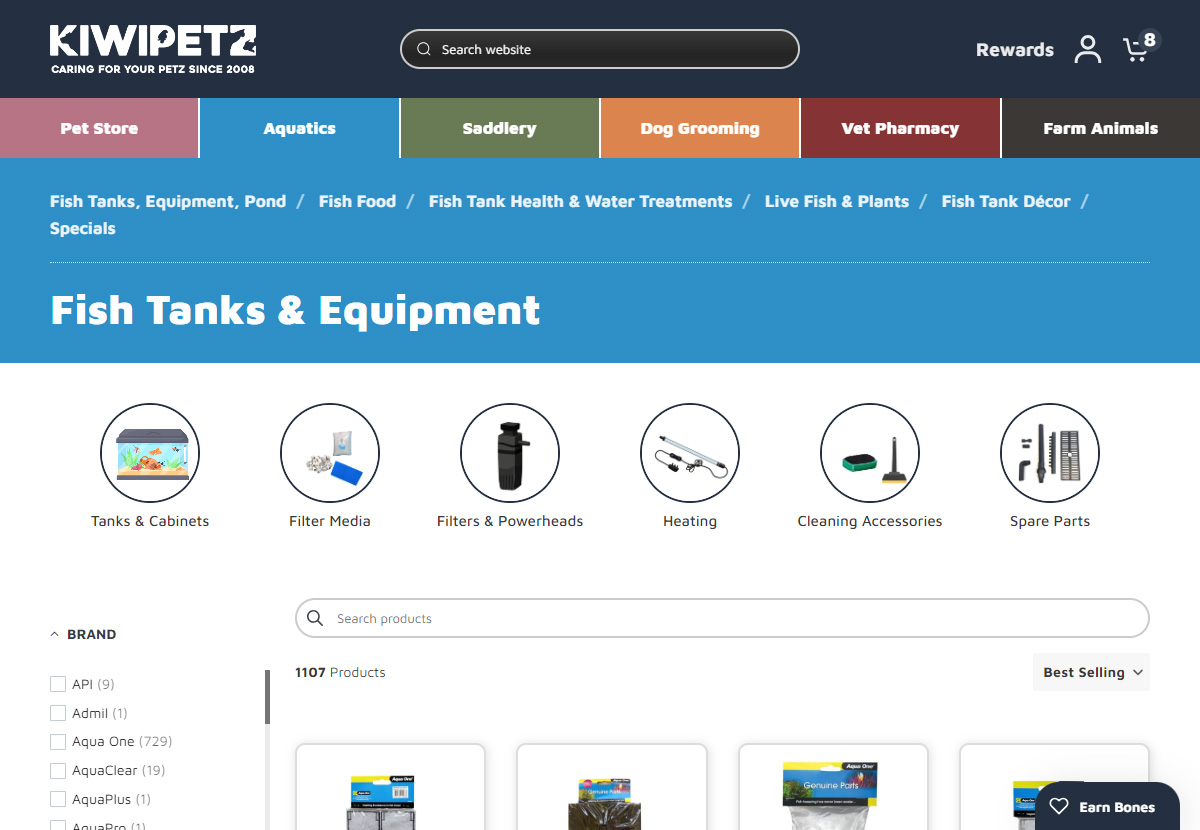Viewport: 1200px width, 830px height.
Task: Click the user account icon
Action: click(x=1088, y=50)
